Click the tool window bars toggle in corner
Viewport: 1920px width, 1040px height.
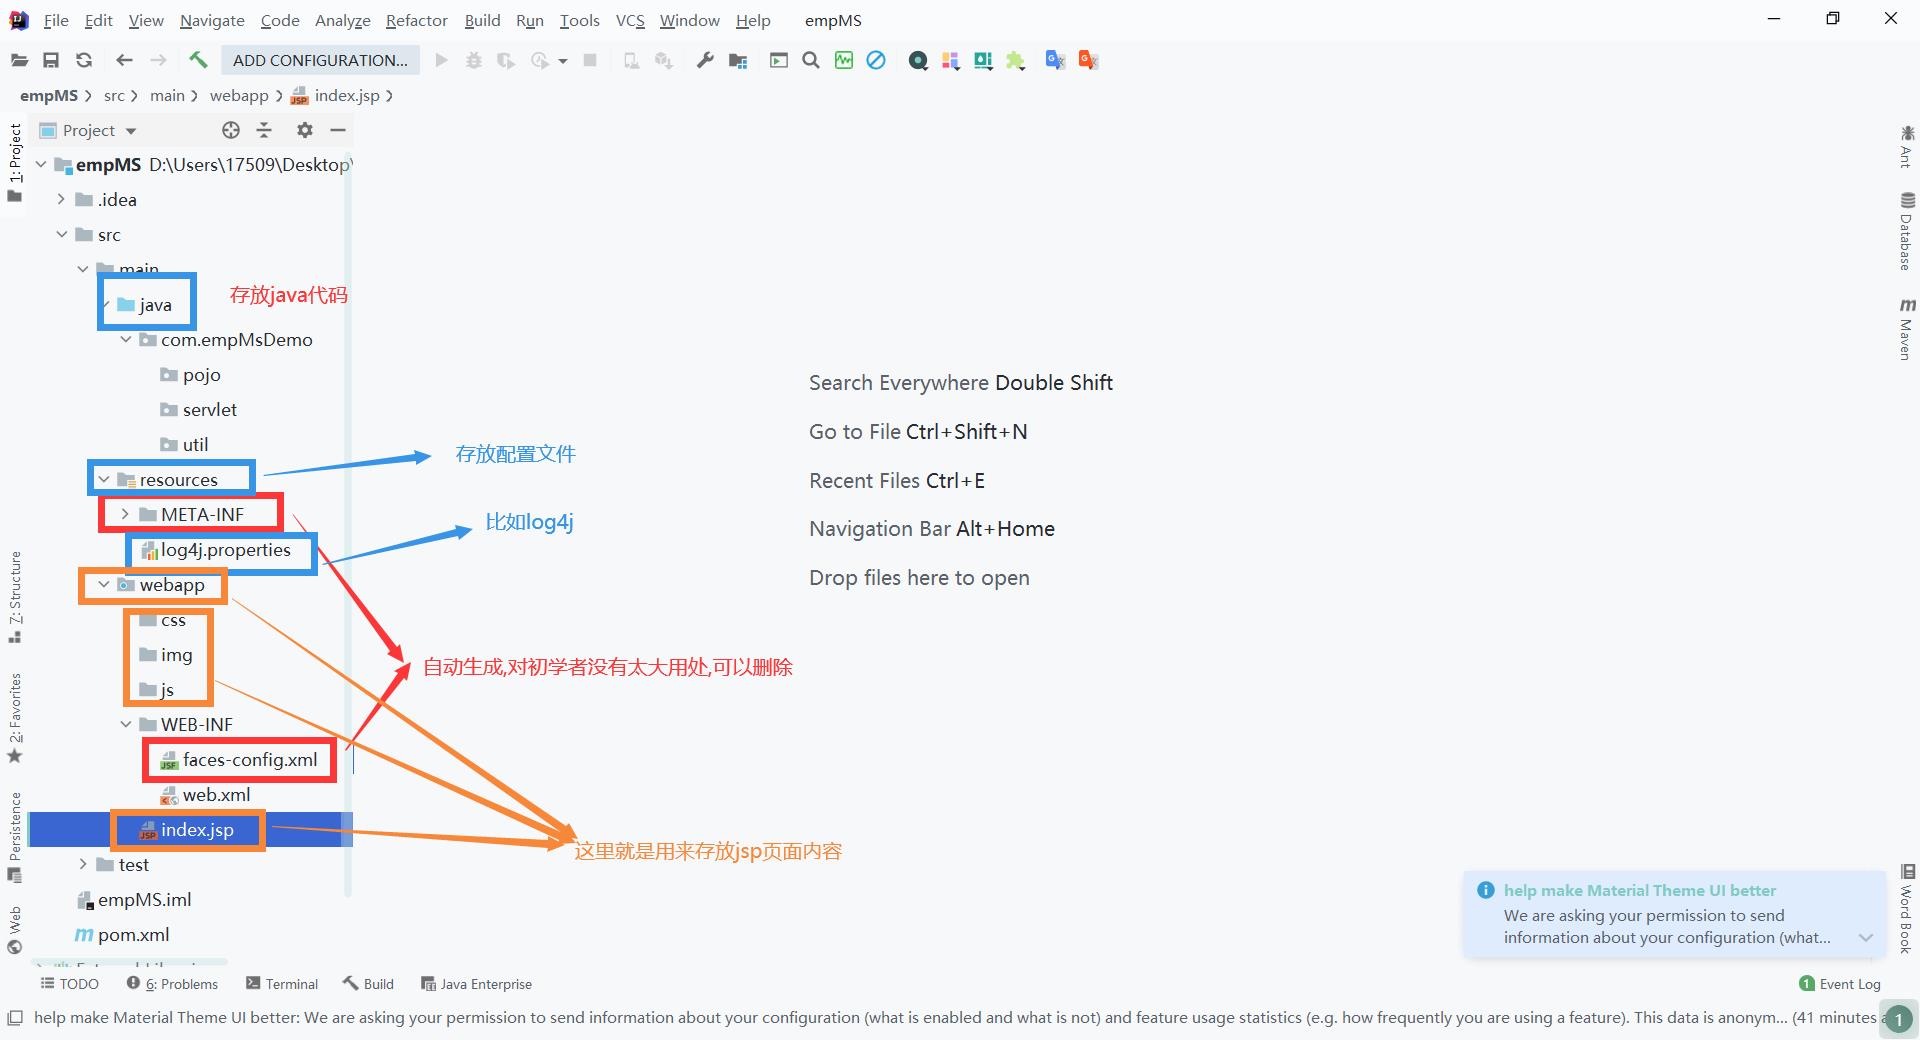click(15, 1018)
